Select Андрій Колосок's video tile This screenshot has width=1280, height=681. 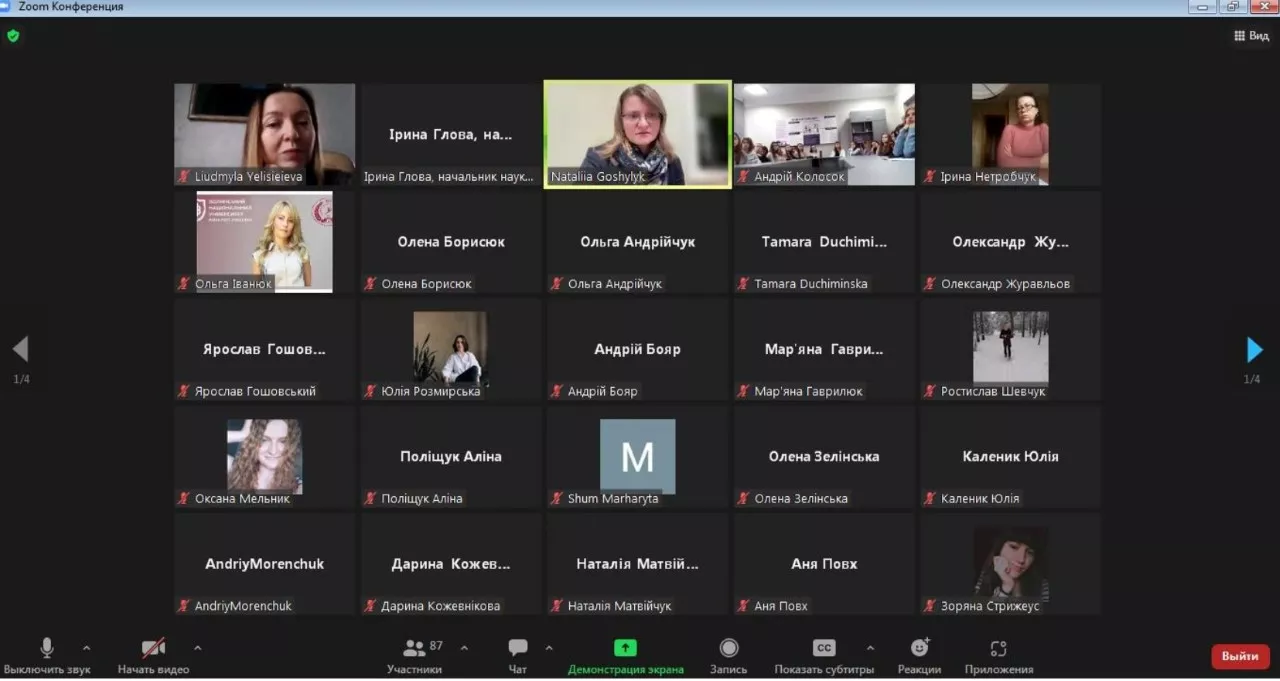tap(824, 134)
